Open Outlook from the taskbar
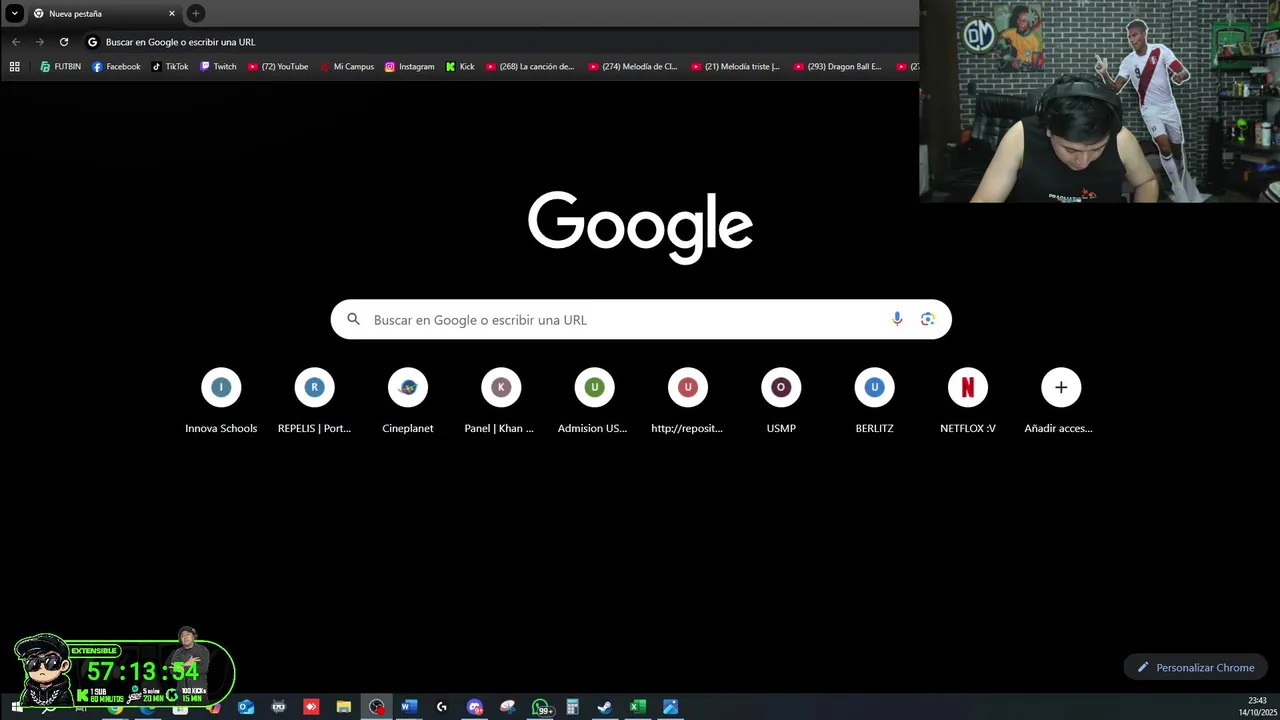 pos(246,707)
